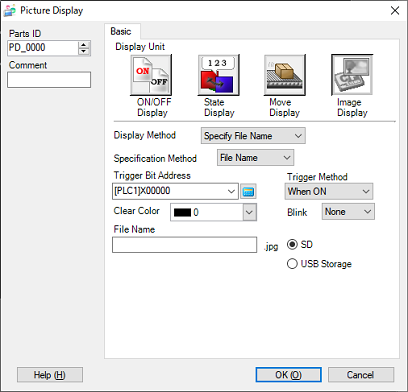The height and width of the screenshot is (392, 408).
Task: Pick the Move Display conveyor icon
Action: (x=285, y=75)
